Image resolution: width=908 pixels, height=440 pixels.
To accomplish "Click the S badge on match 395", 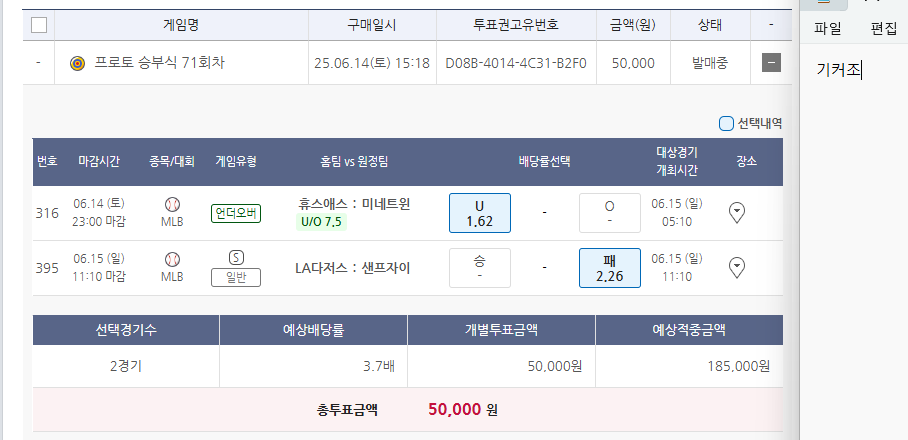I will [x=236, y=257].
